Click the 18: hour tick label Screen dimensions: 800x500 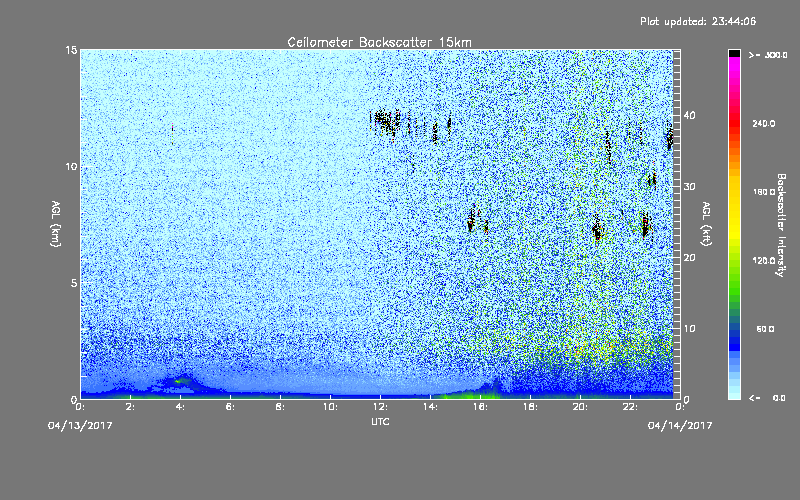(x=531, y=407)
